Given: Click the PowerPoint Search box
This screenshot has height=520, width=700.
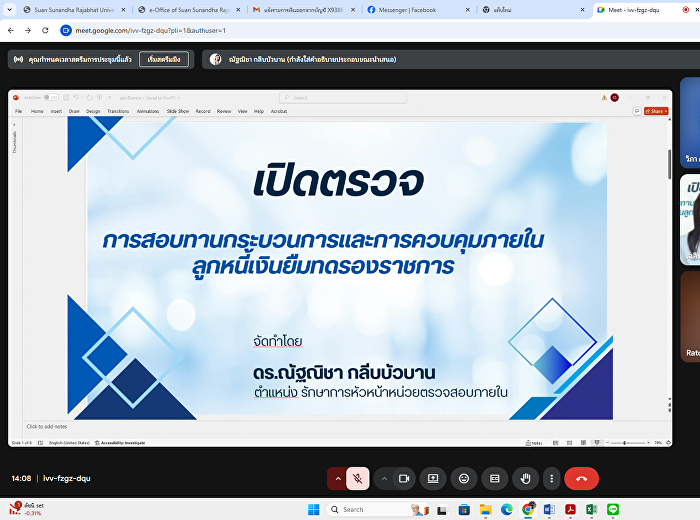Looking at the screenshot, I should pos(343,97).
